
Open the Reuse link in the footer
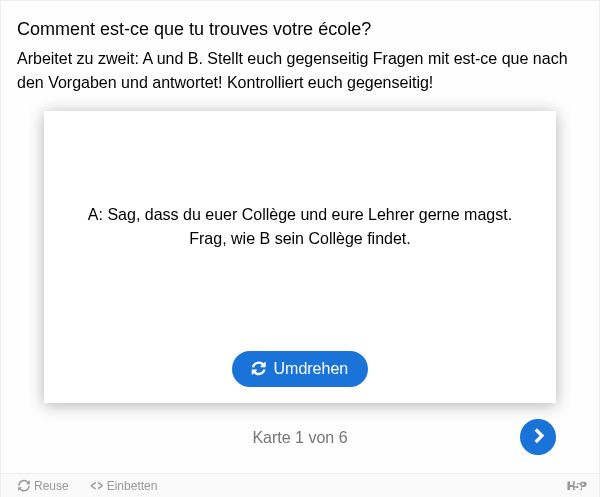click(43, 486)
